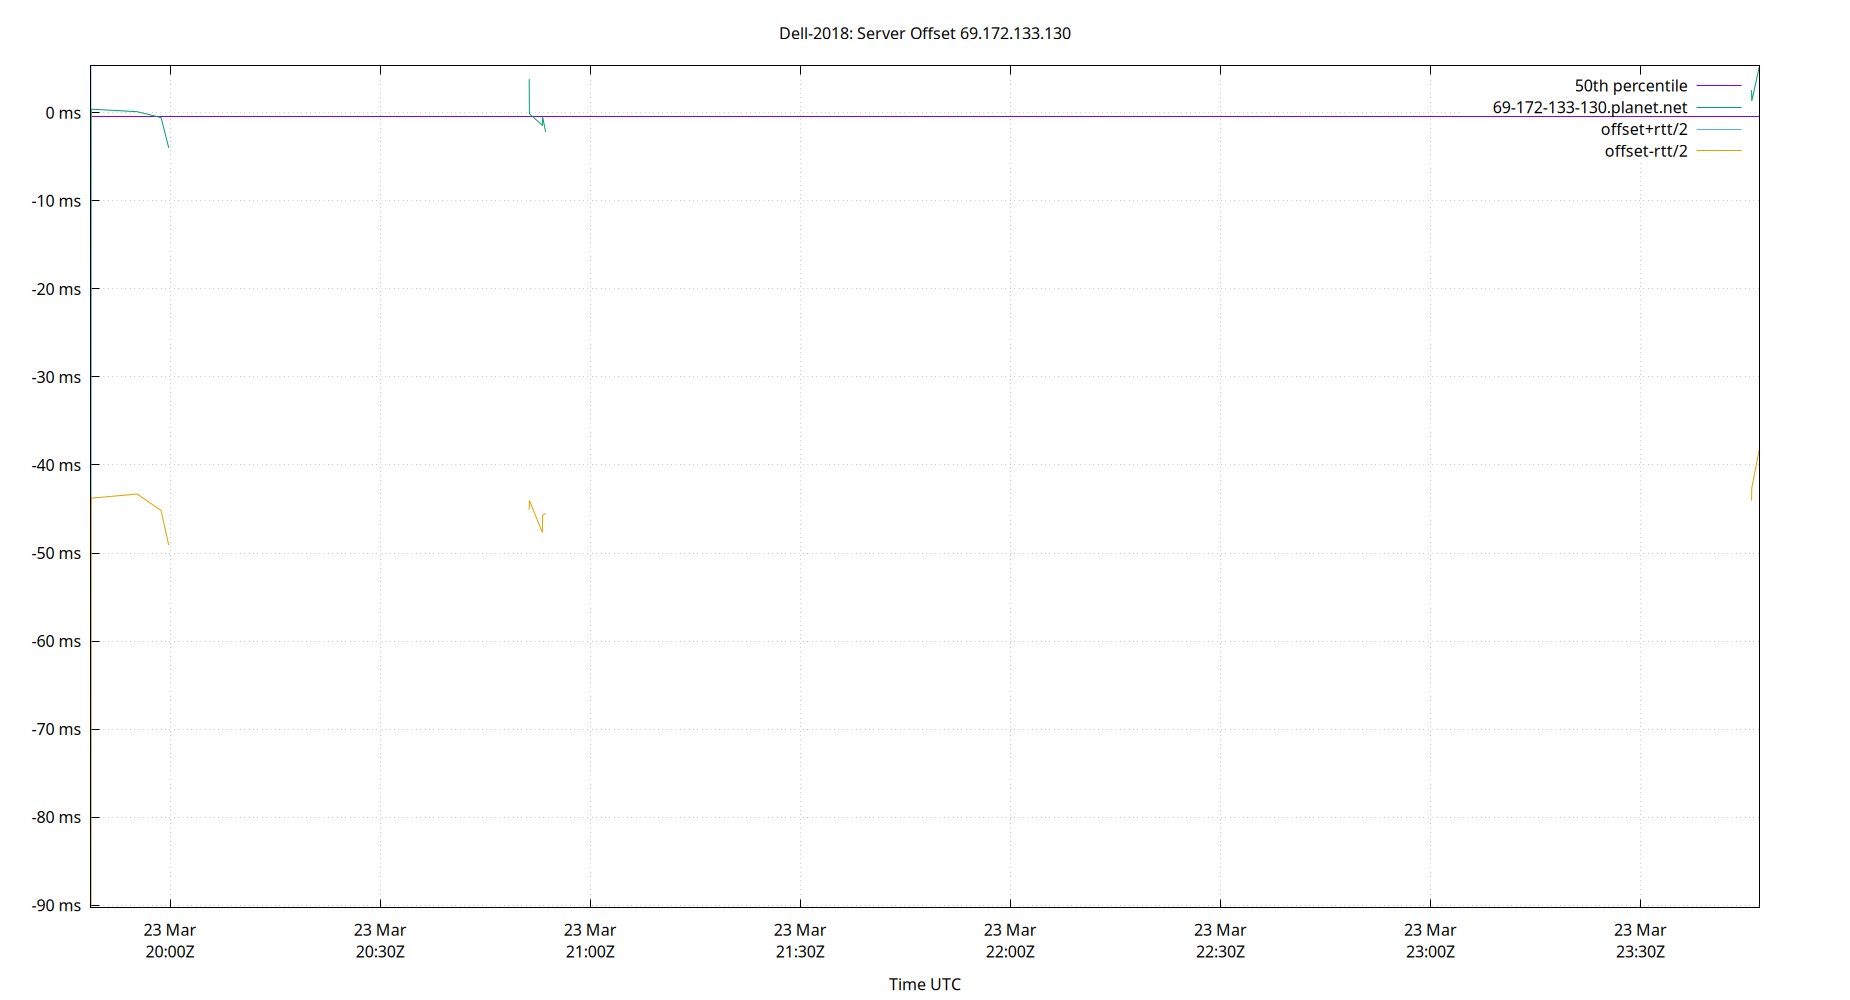This screenshot has width=1850, height=1000.
Task: Click the purple horizontal offset line
Action: pyautogui.click(x=900, y=115)
